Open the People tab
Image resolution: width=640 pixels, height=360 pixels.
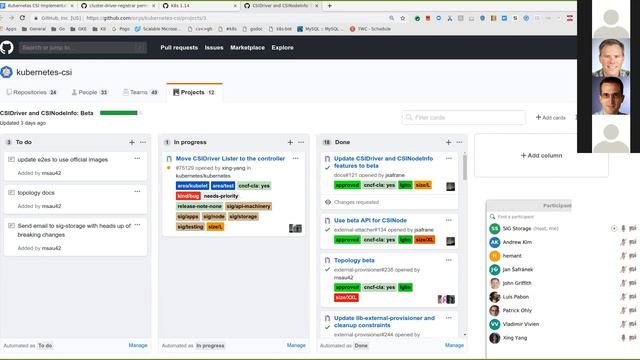coord(89,92)
